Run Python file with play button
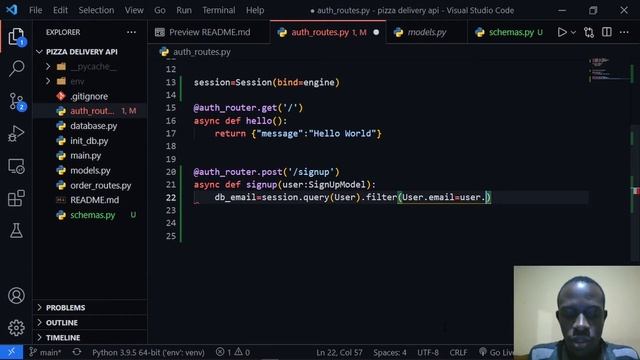This screenshot has width=640, height=360. pos(562,32)
